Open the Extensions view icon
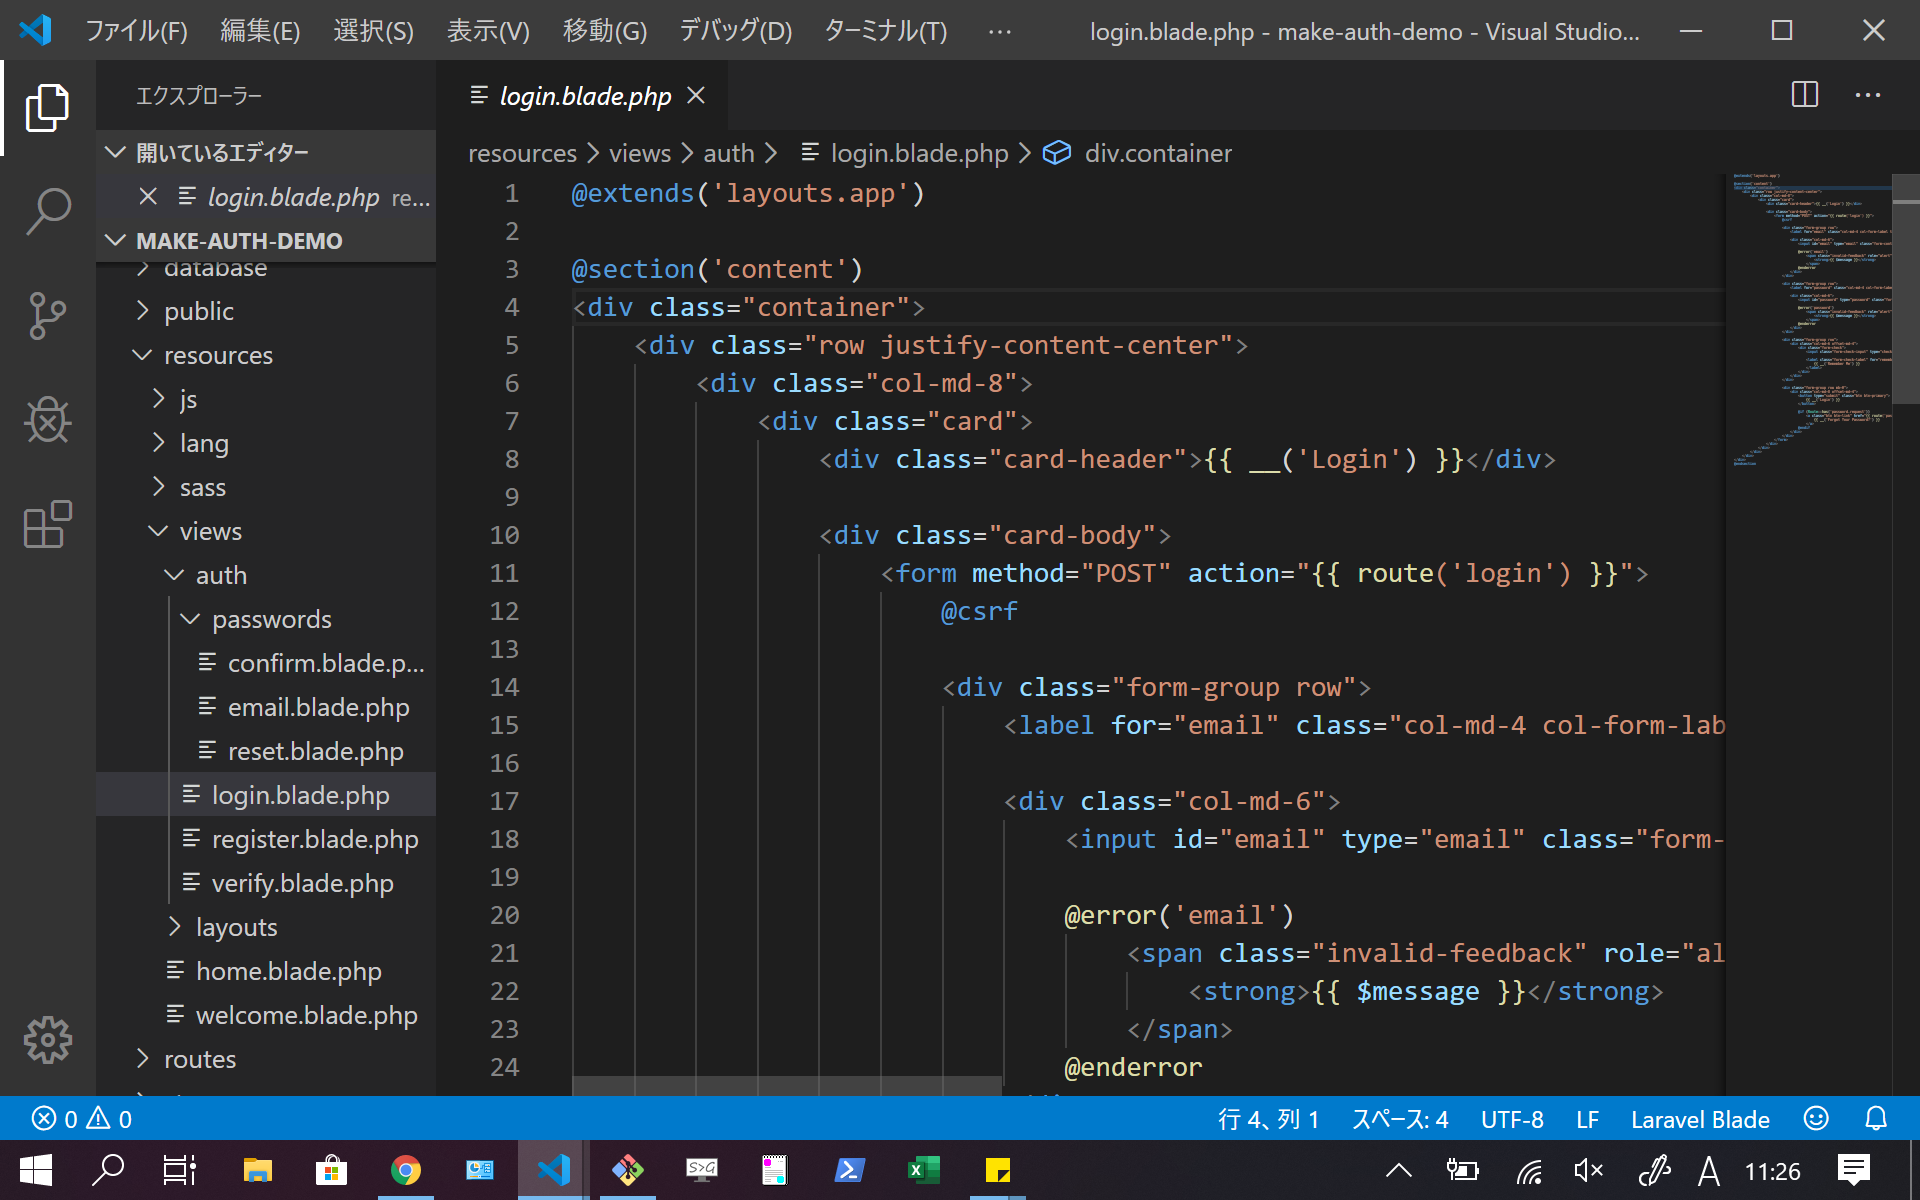 click(47, 524)
